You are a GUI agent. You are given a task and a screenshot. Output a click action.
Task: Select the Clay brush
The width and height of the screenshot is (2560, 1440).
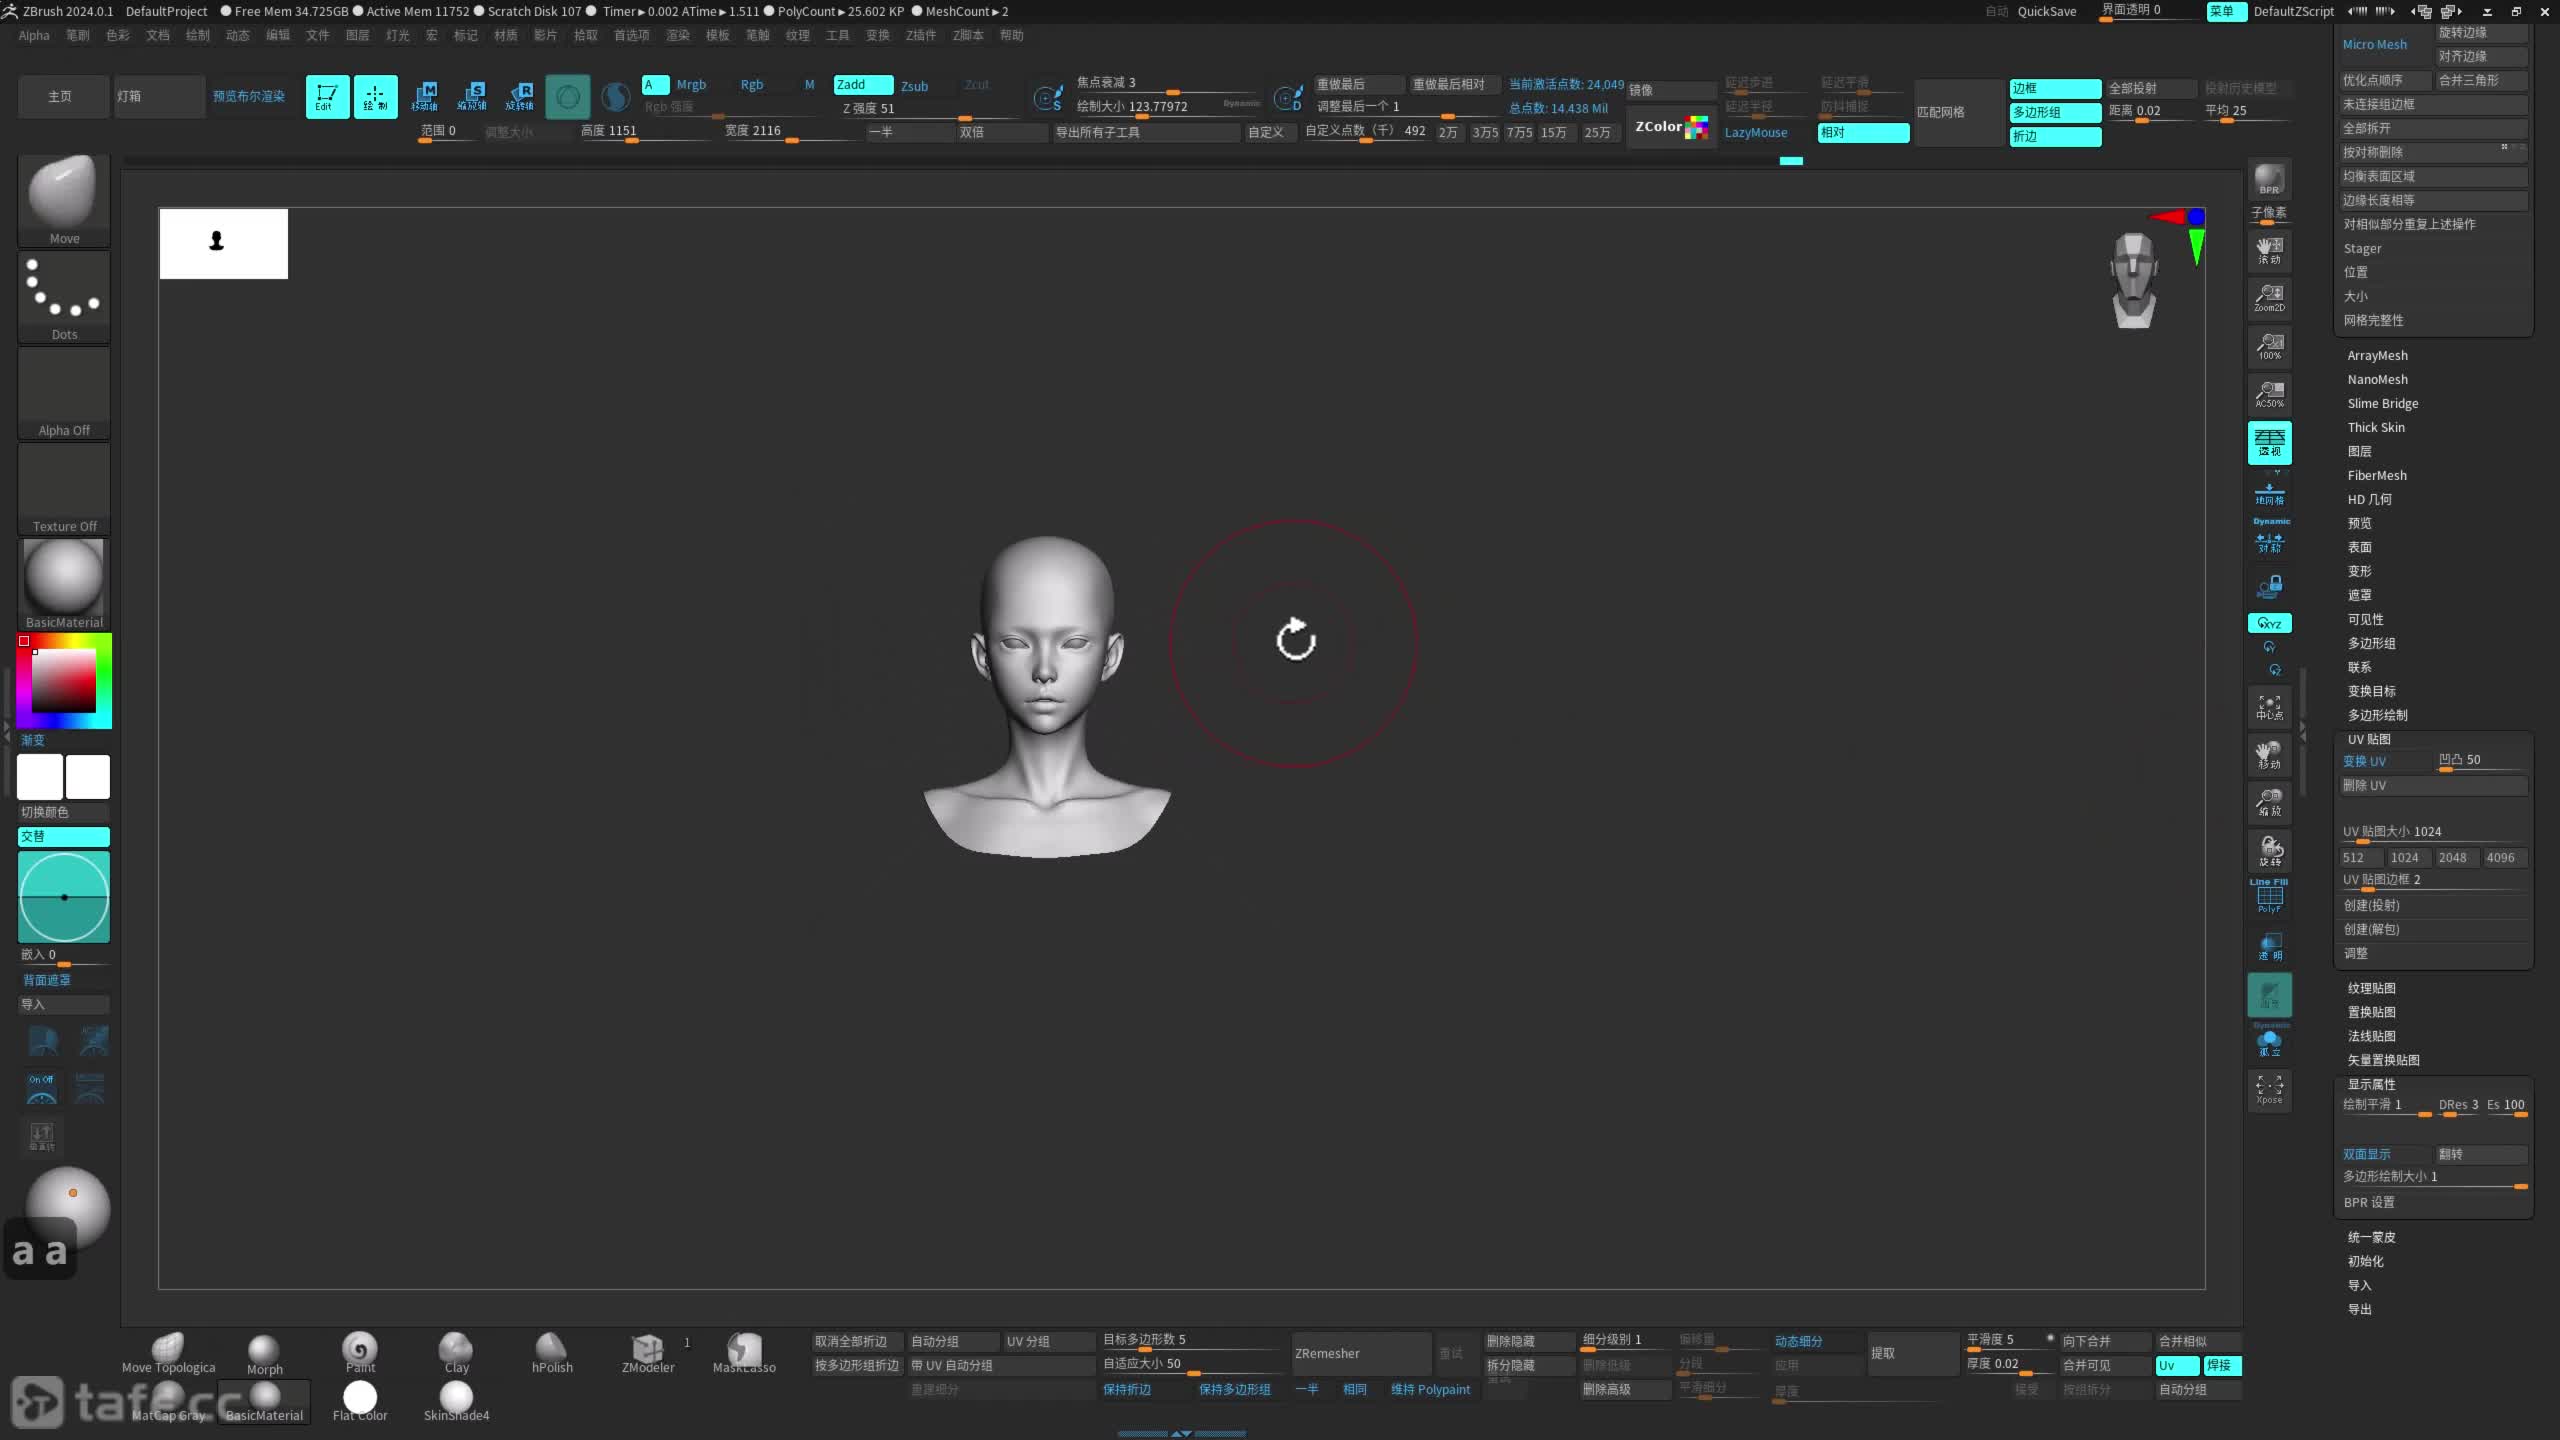point(456,1353)
